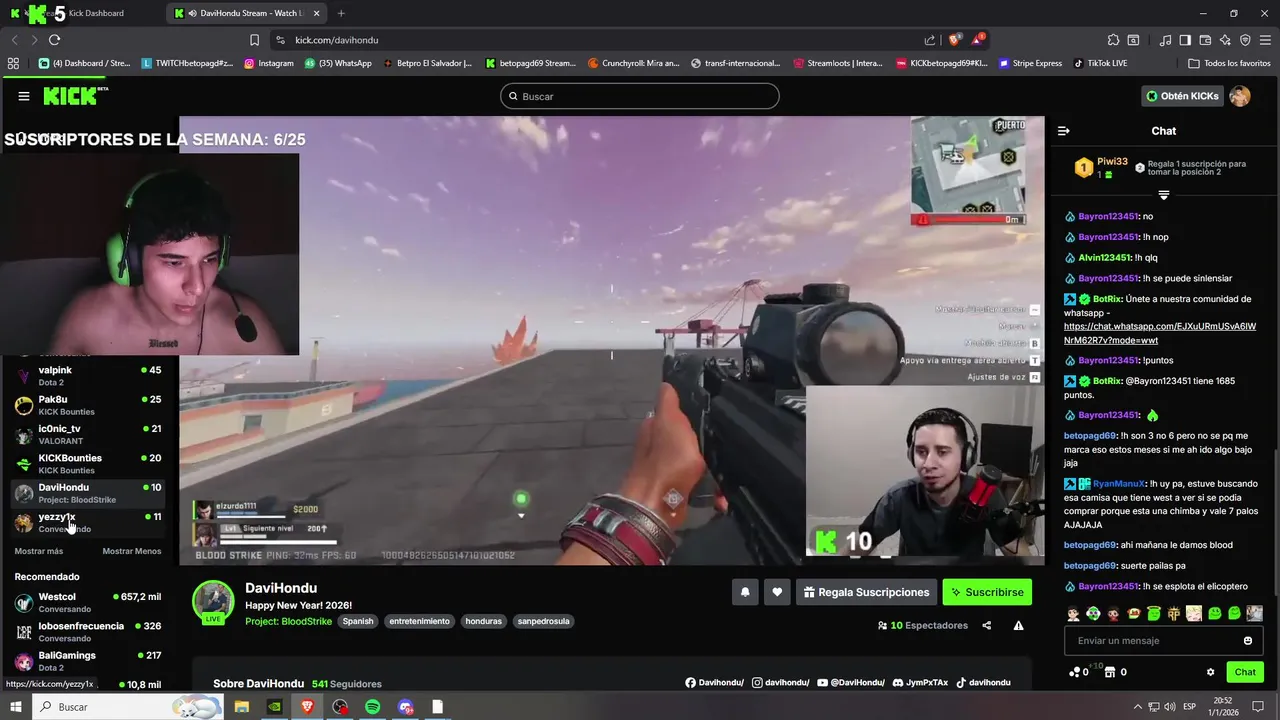Open Pak8u channel in sidebar
This screenshot has width=1280, height=720.
(x=88, y=405)
